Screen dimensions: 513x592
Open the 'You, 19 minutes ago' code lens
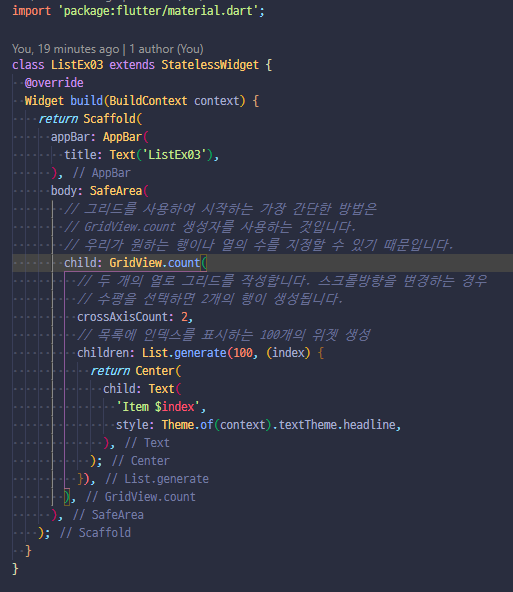tap(65, 49)
